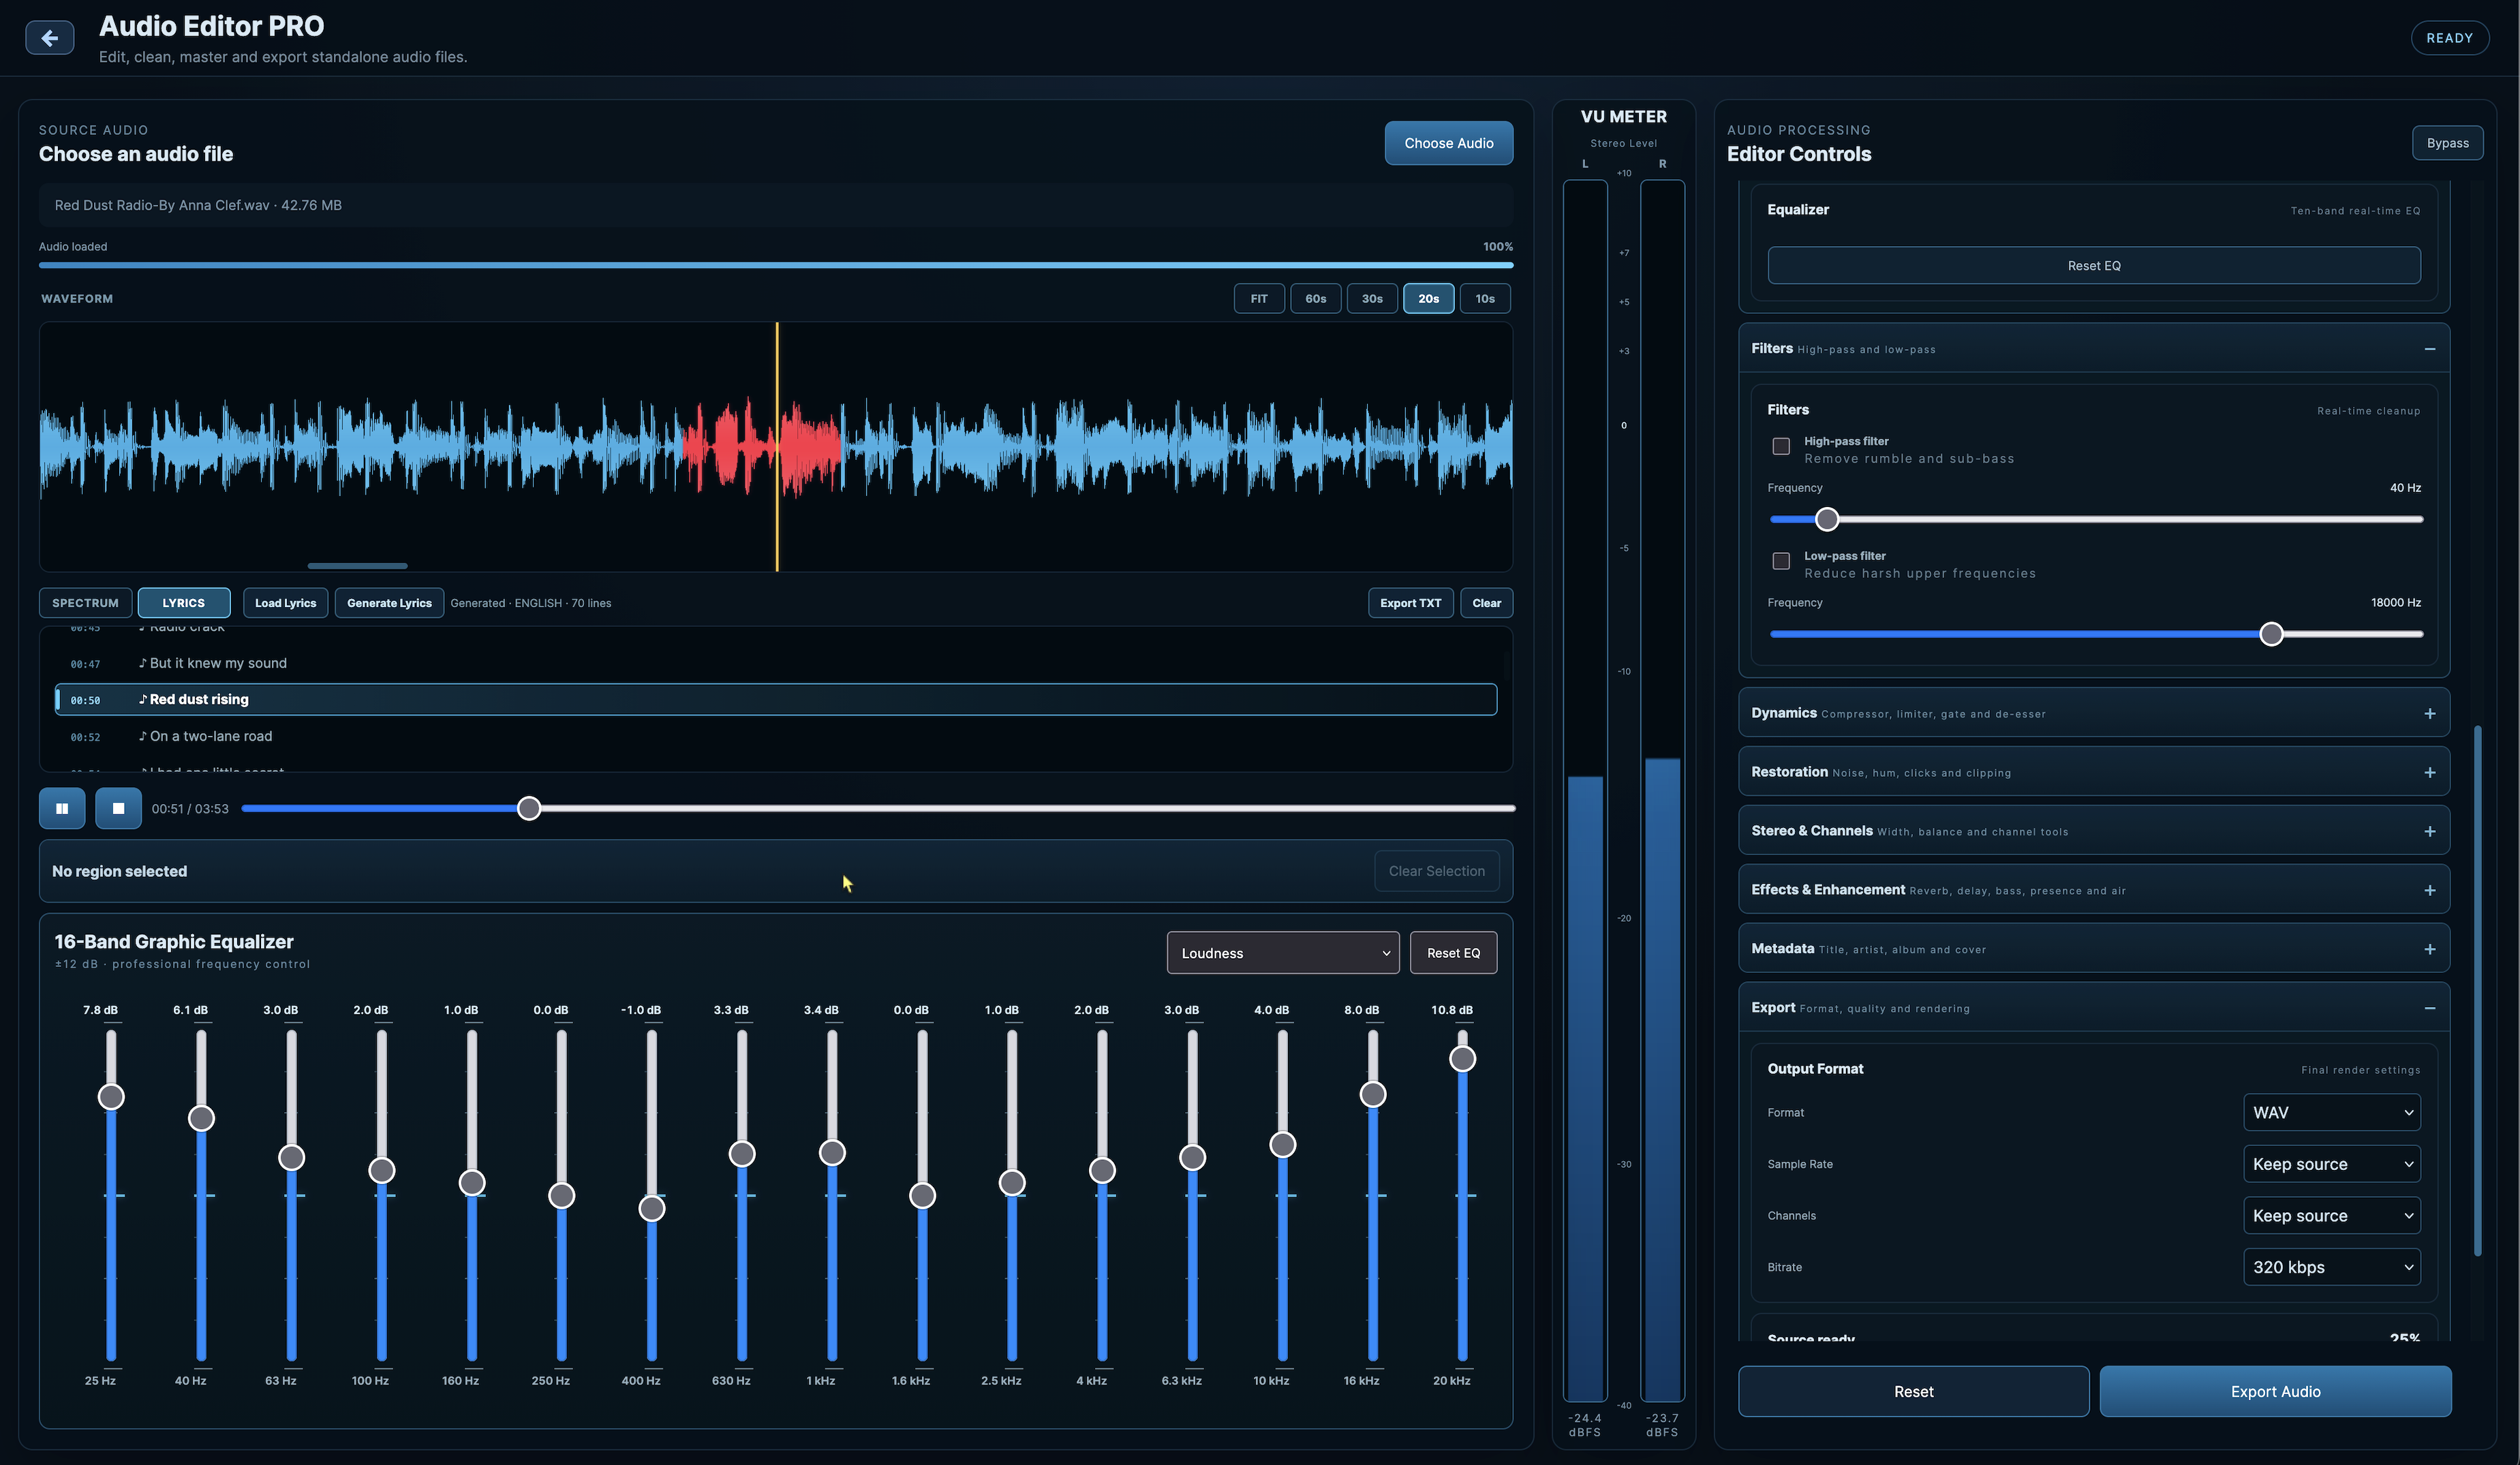2520x1465 pixels.
Task: Open the Format WAV dropdown
Action: (2331, 1112)
